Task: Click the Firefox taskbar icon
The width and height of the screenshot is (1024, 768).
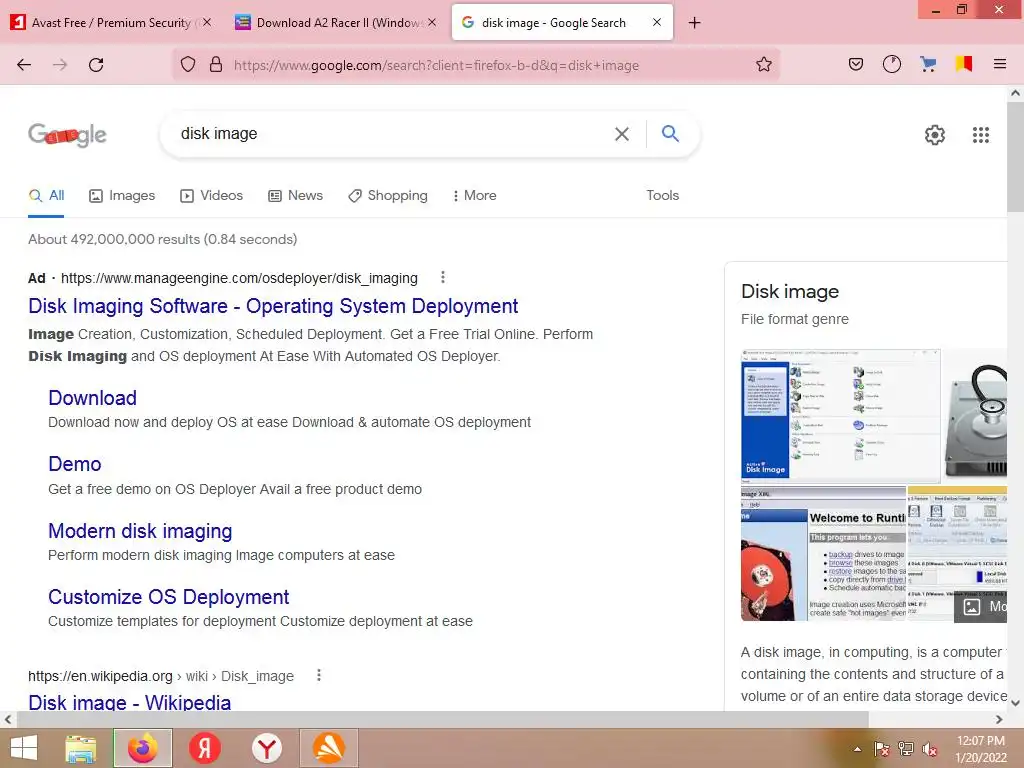Action: coord(142,748)
